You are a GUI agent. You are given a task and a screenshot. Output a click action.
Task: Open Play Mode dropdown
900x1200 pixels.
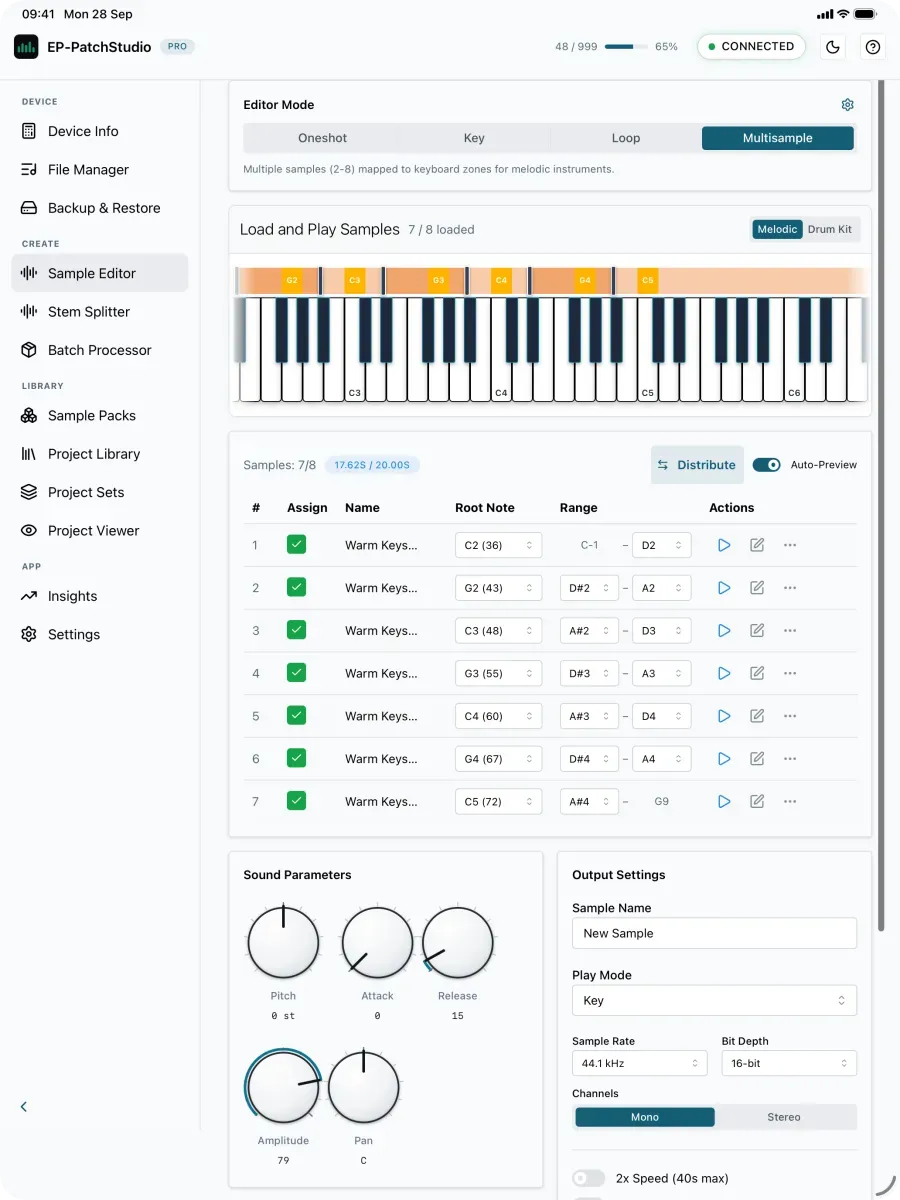click(714, 1000)
